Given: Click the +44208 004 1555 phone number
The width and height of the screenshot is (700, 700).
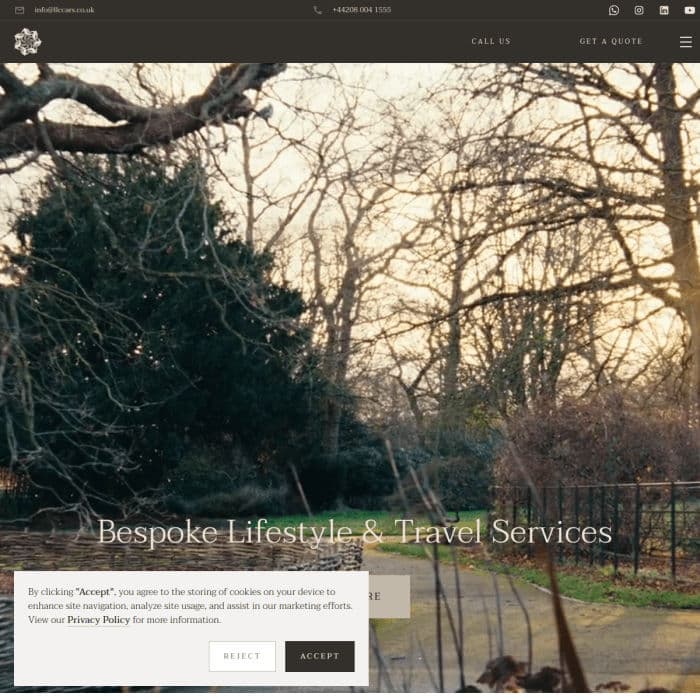Looking at the screenshot, I should (x=362, y=10).
